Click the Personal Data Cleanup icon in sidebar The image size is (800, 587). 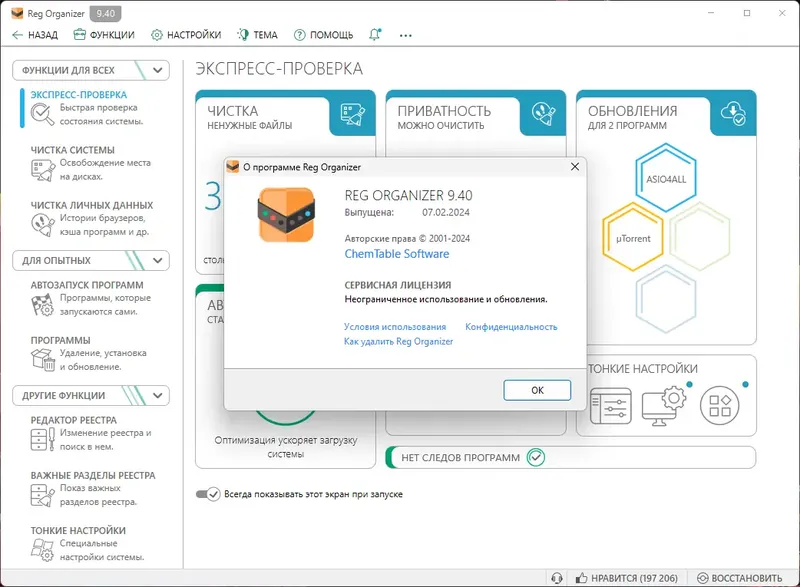(42, 225)
